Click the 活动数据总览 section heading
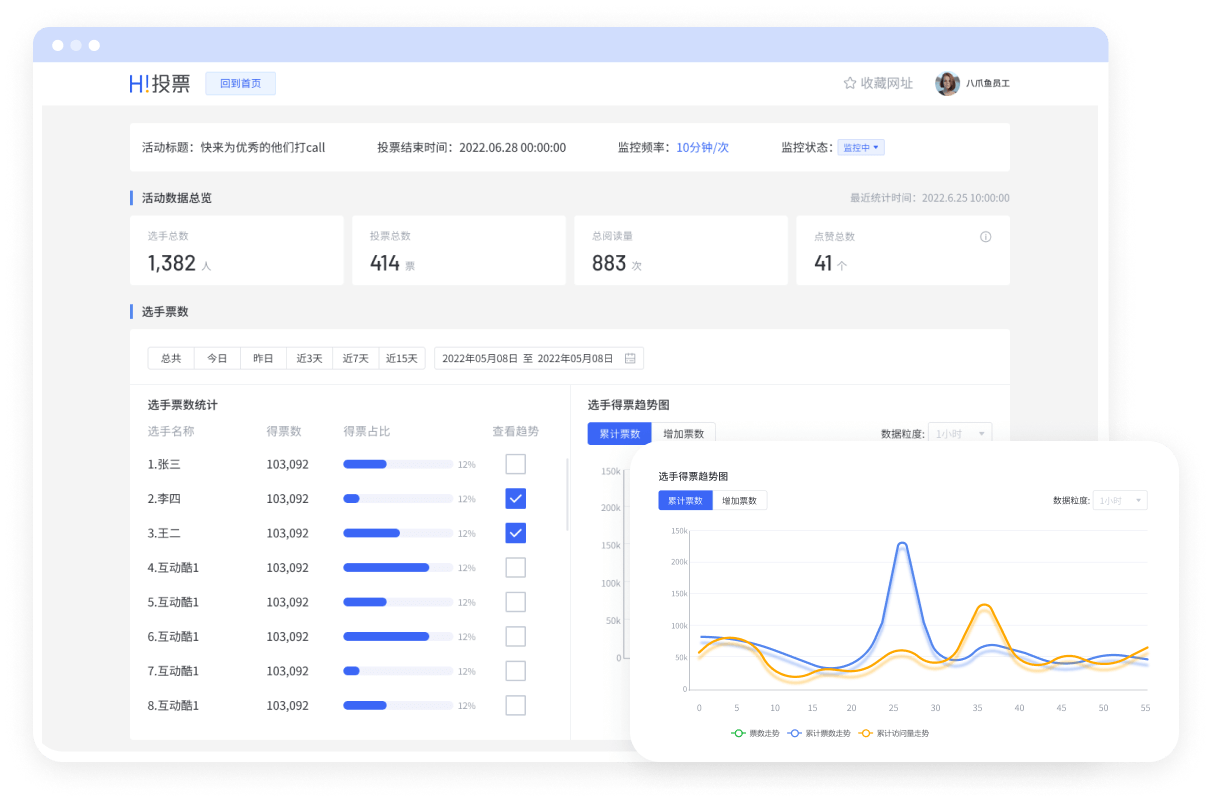This screenshot has width=1213, height=802. pyautogui.click(x=177, y=198)
